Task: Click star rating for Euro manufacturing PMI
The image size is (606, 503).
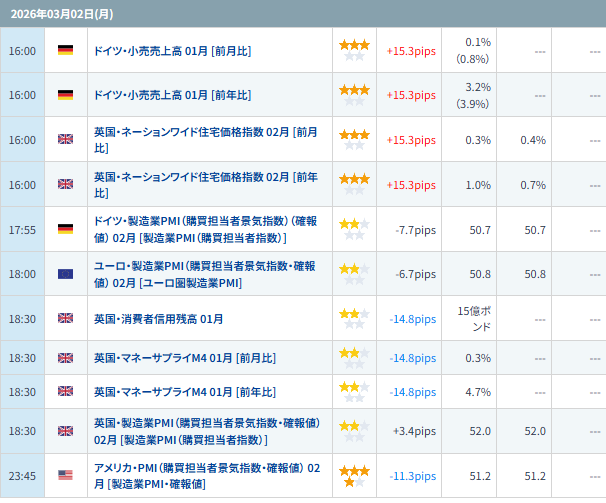Action: click(354, 274)
